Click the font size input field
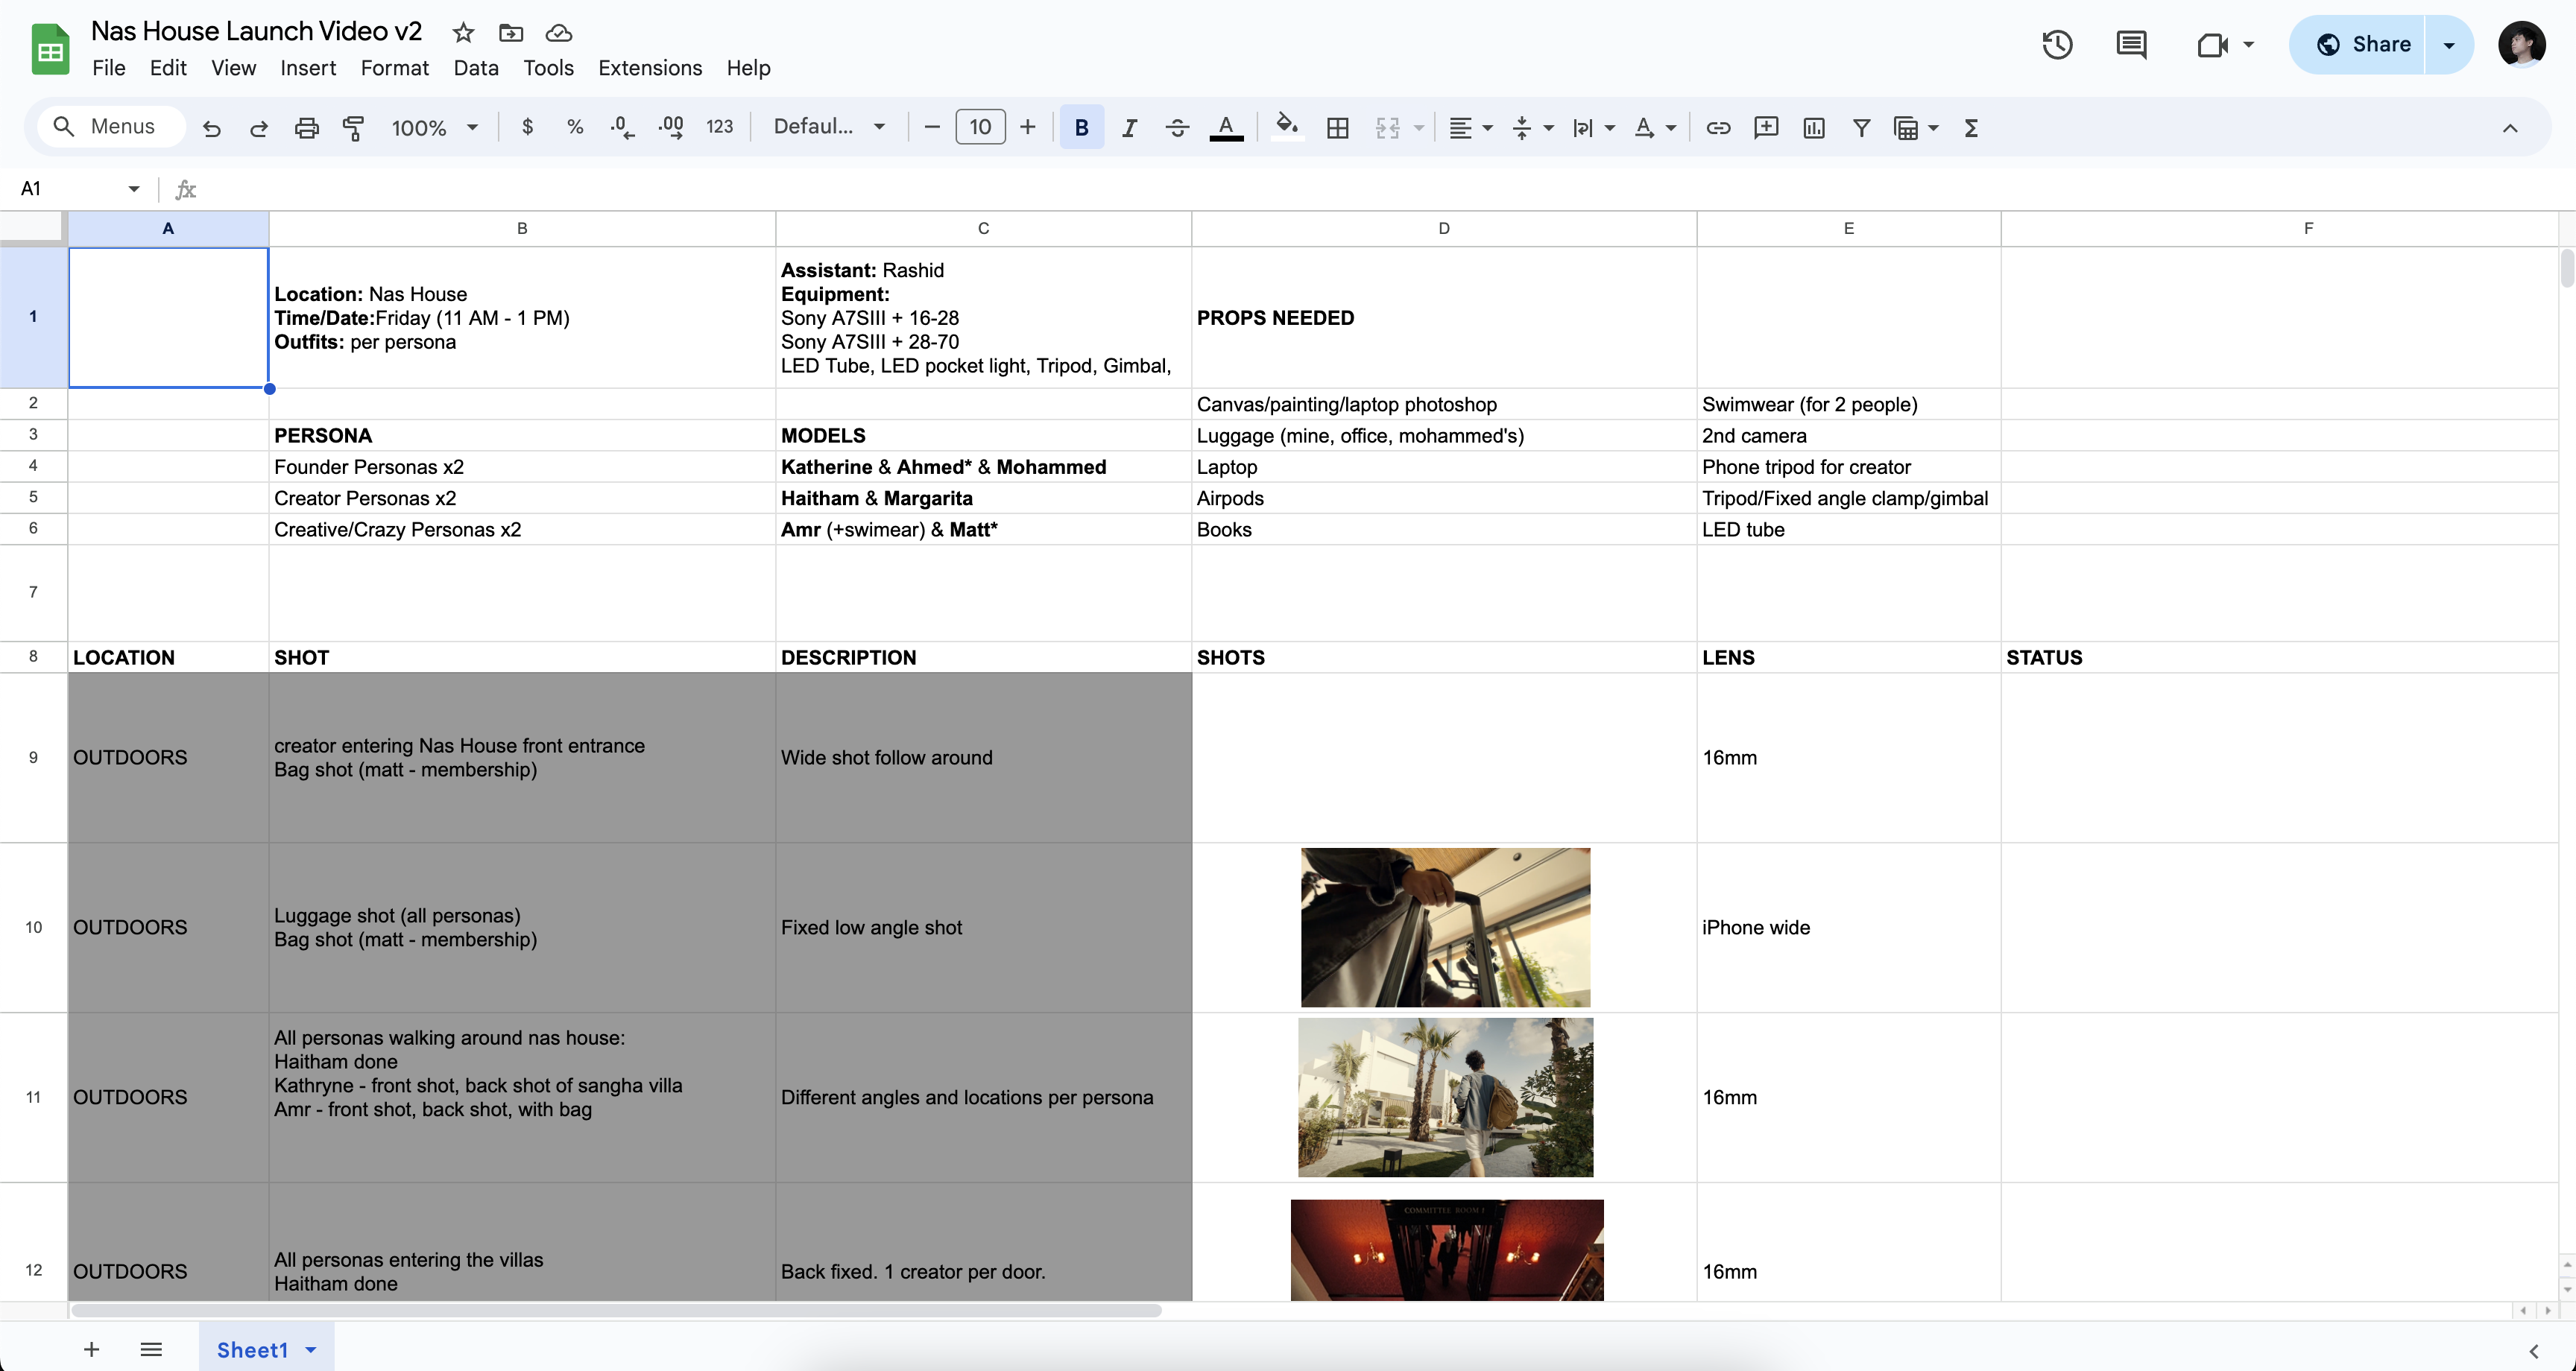This screenshot has height=1371, width=2576. pyautogui.click(x=980, y=127)
